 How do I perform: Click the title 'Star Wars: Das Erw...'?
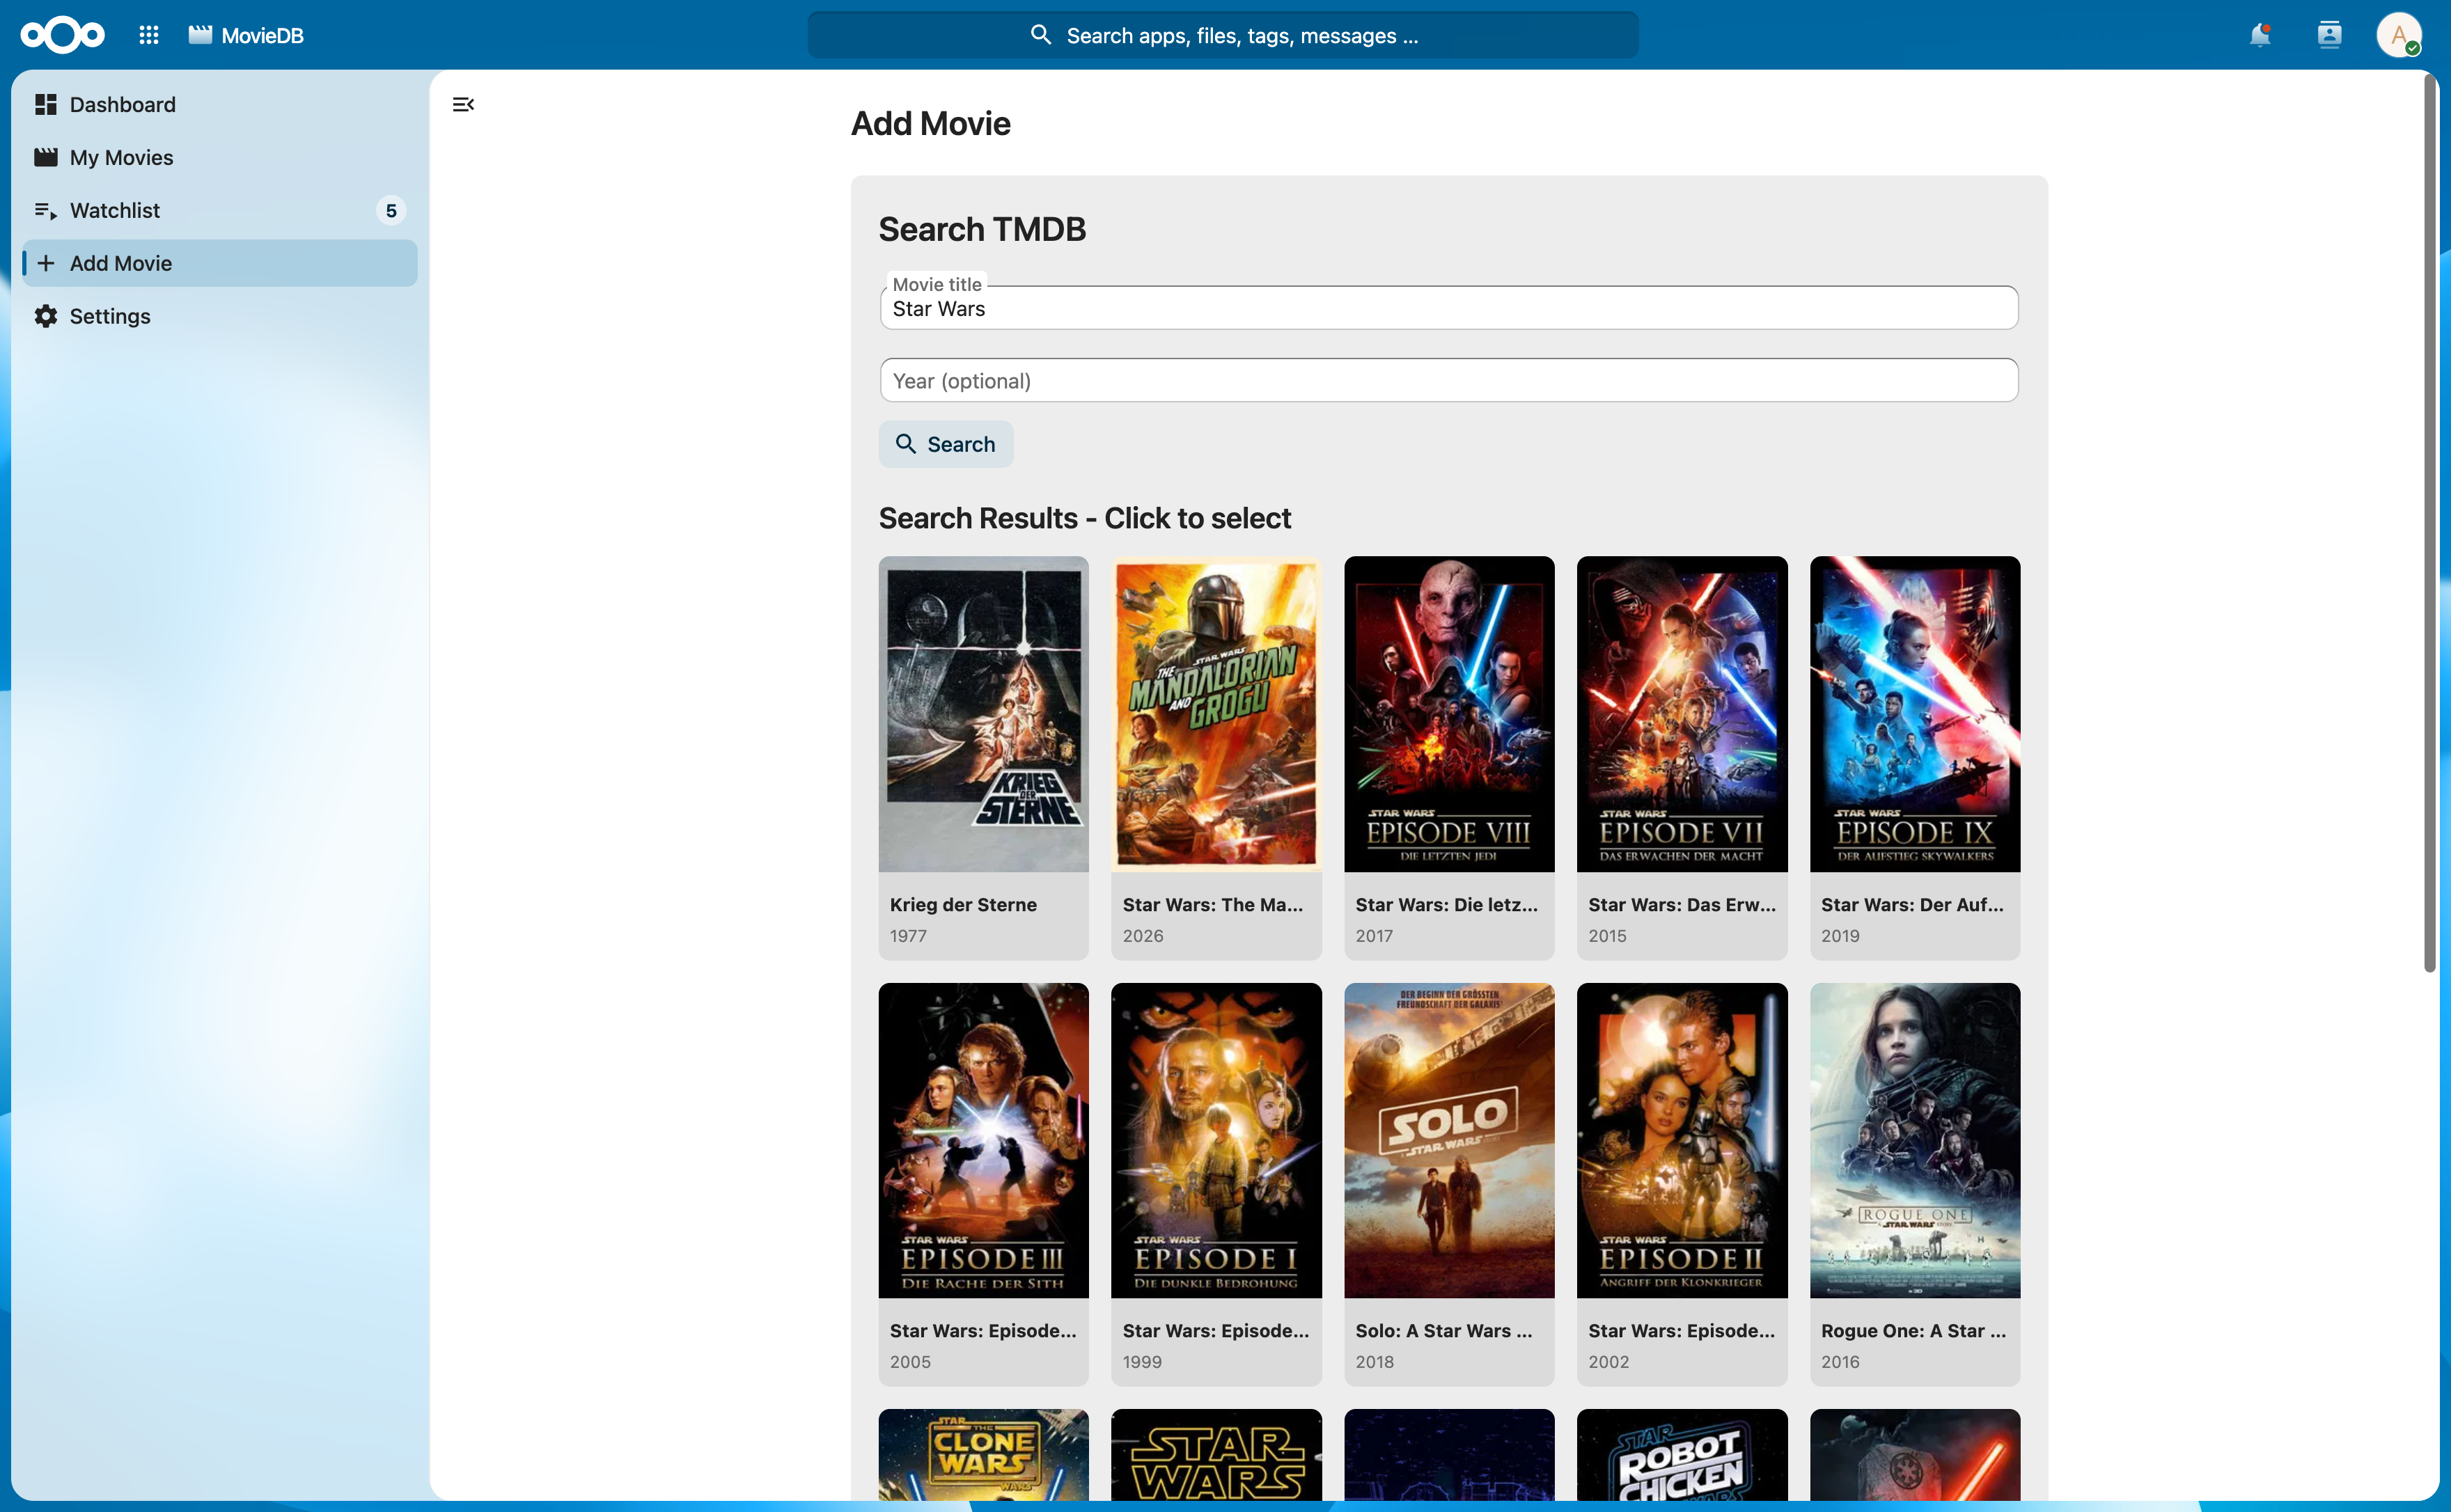(1682, 904)
